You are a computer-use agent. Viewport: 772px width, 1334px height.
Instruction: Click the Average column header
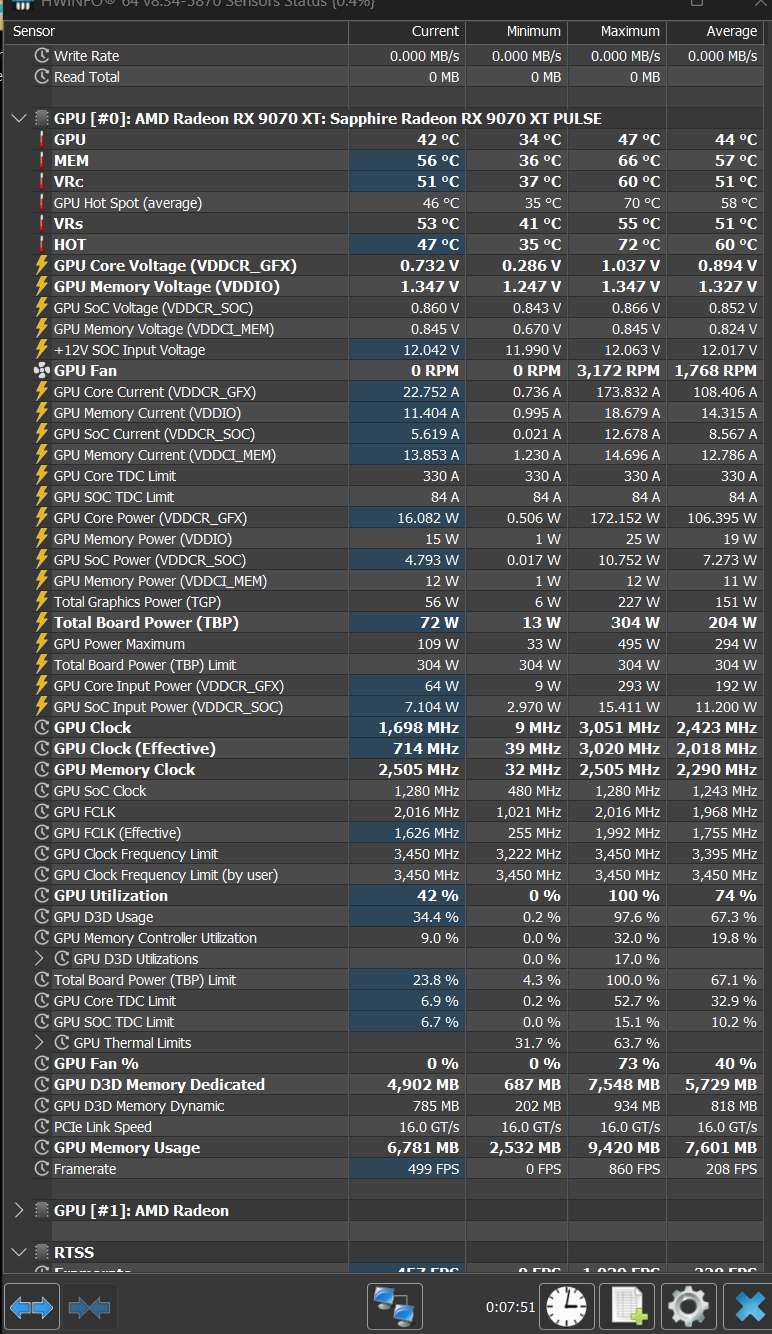point(717,31)
